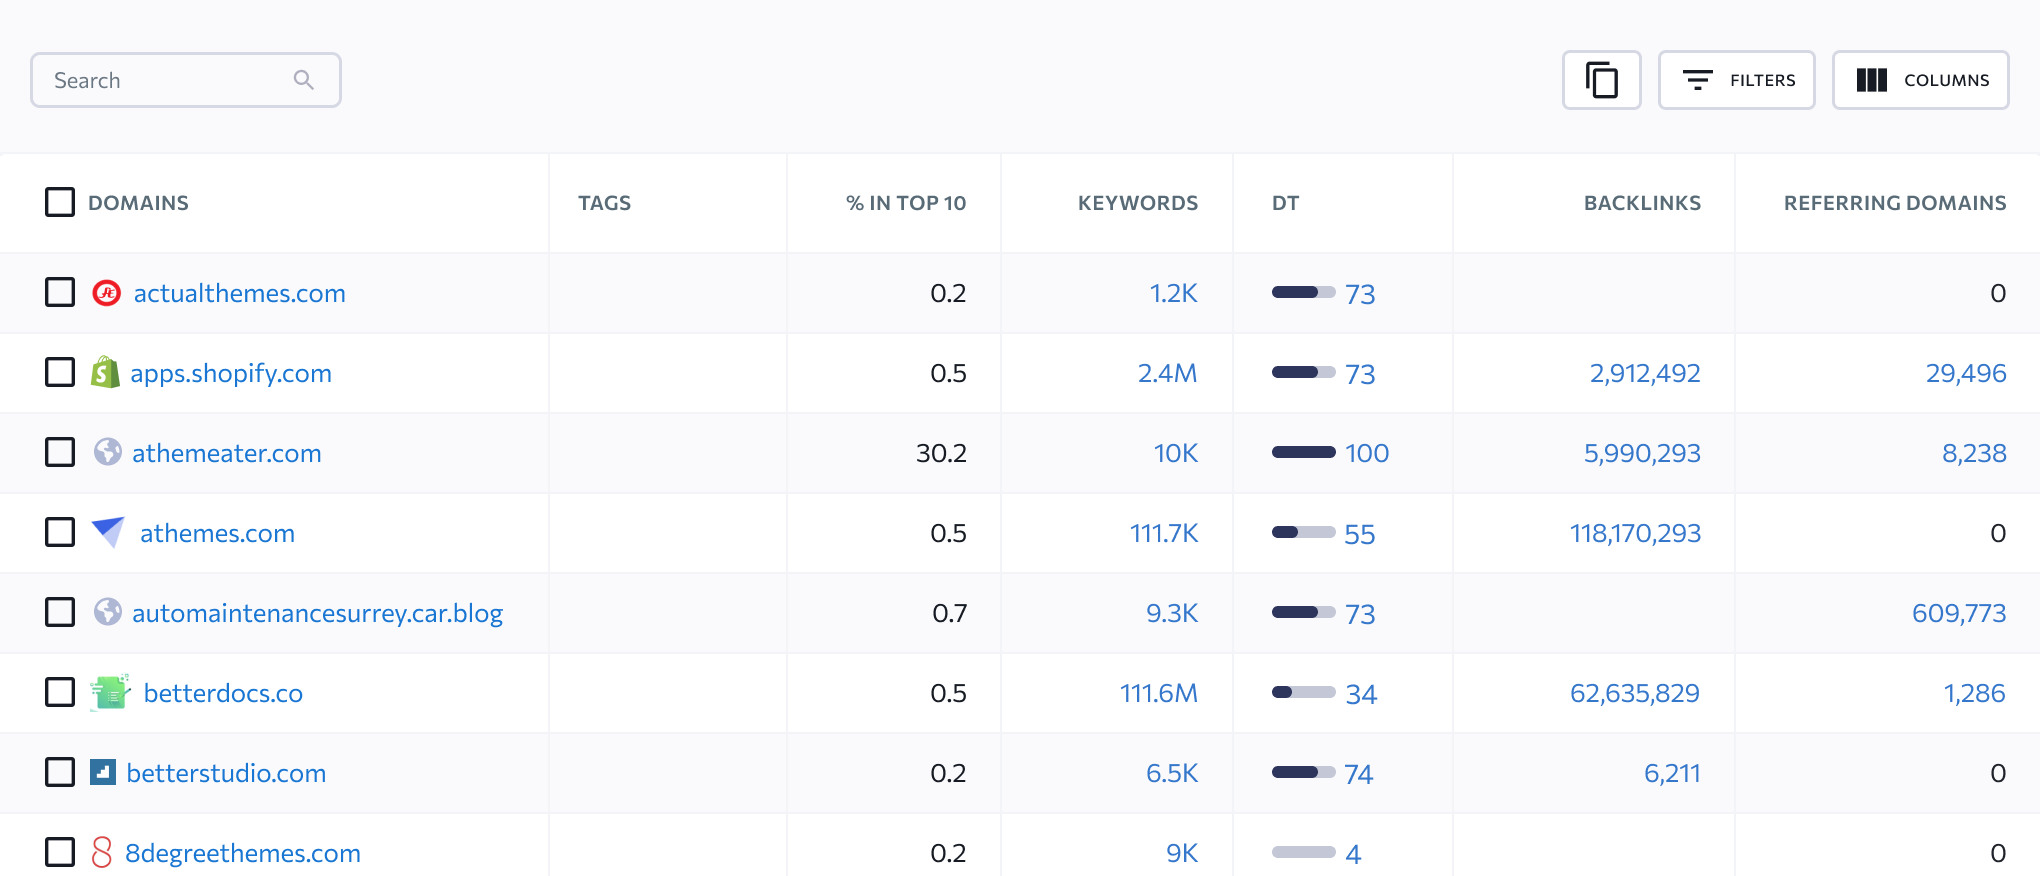Click keywords value 111.6M
Viewport: 2040px width, 876px height.
click(x=1158, y=693)
